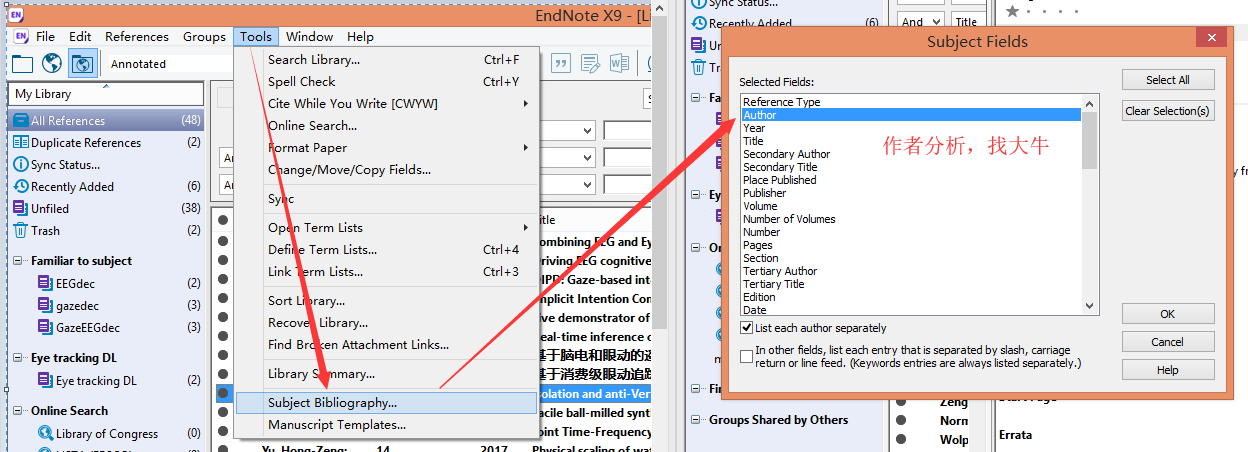
Task: Click Duplicate References group icon in left window
Action: 21,143
